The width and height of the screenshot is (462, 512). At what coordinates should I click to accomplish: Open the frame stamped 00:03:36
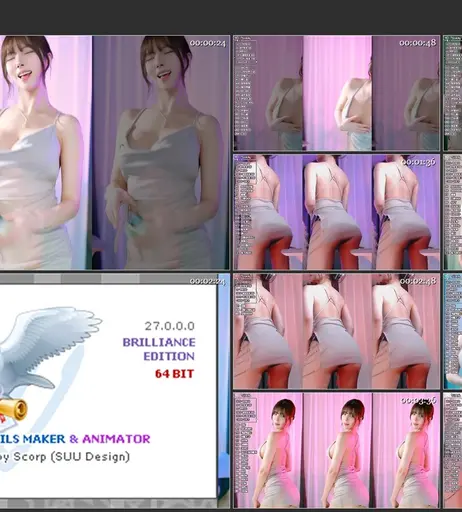337,450
